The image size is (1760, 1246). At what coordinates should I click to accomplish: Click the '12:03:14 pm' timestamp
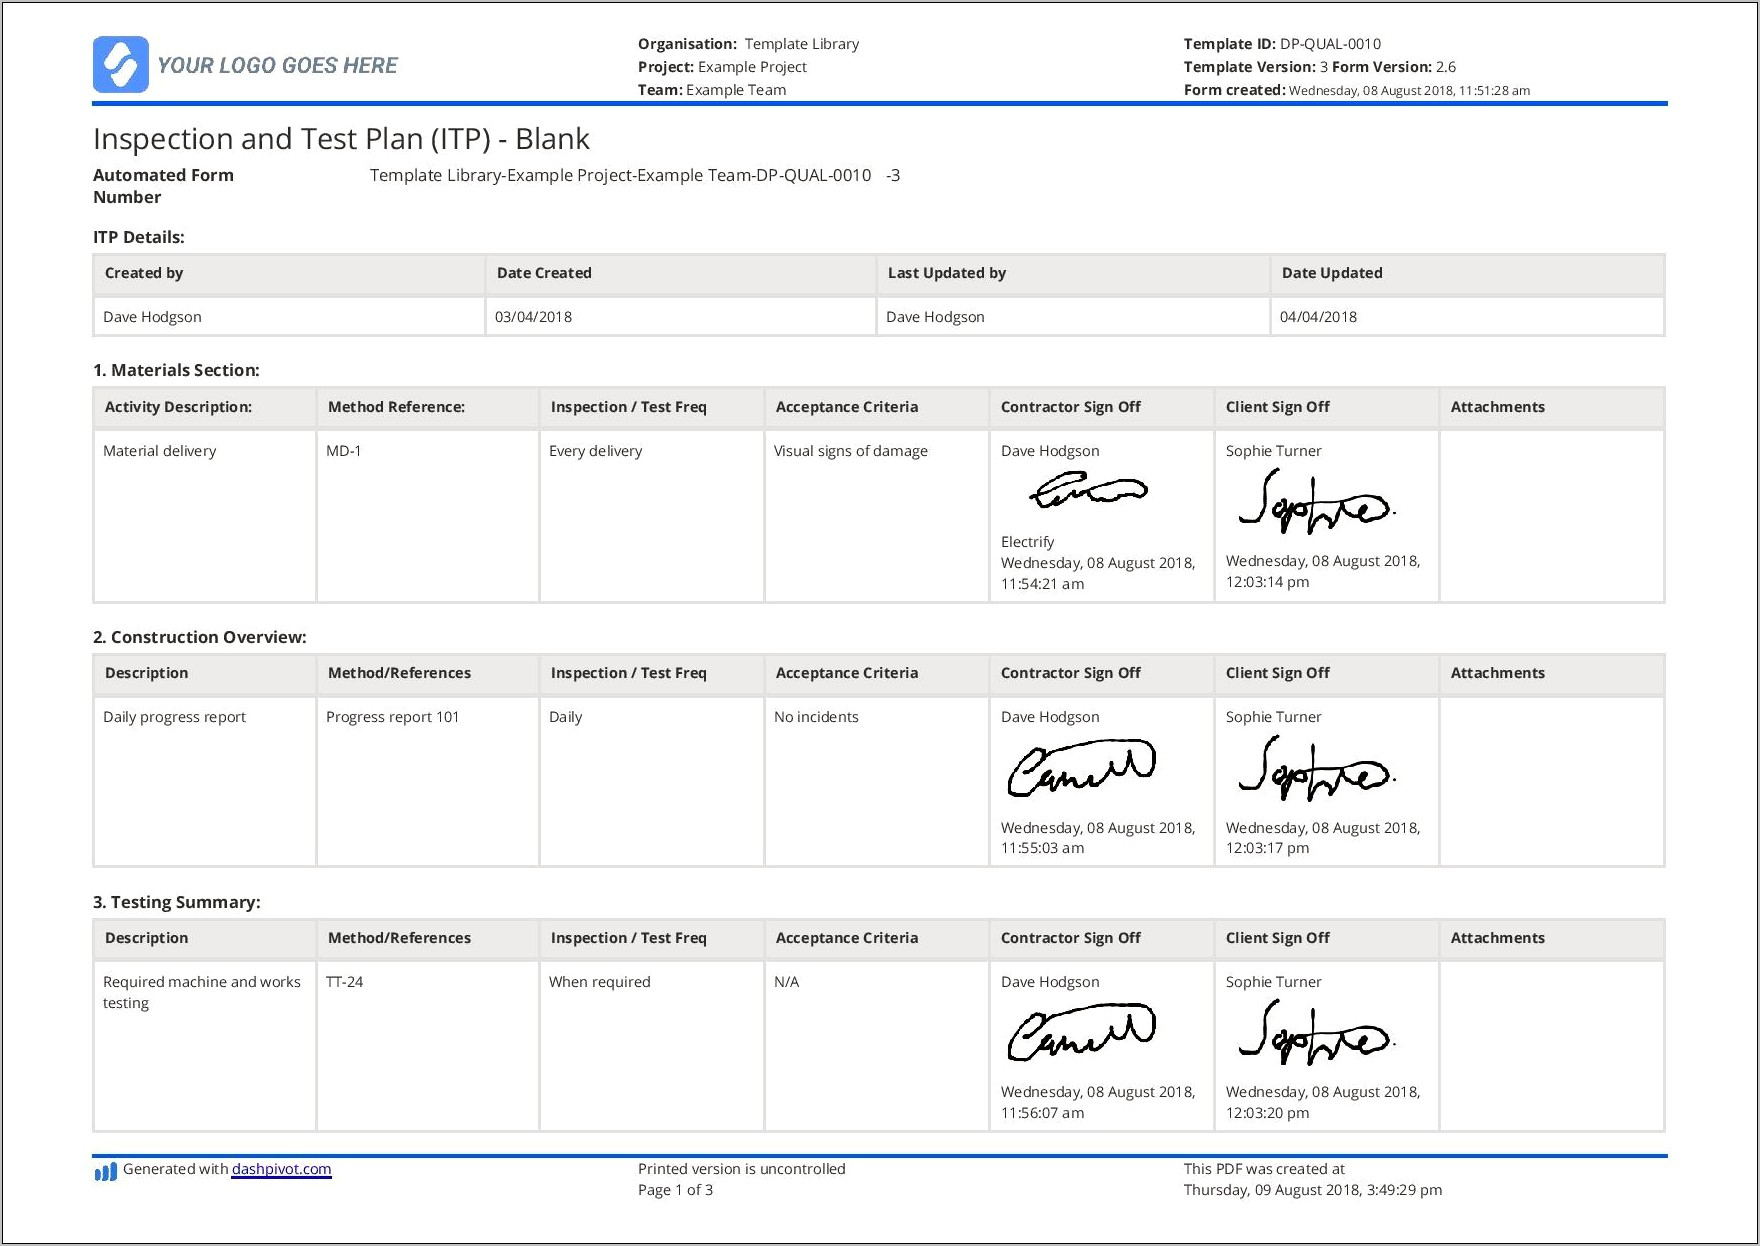click(x=1267, y=582)
